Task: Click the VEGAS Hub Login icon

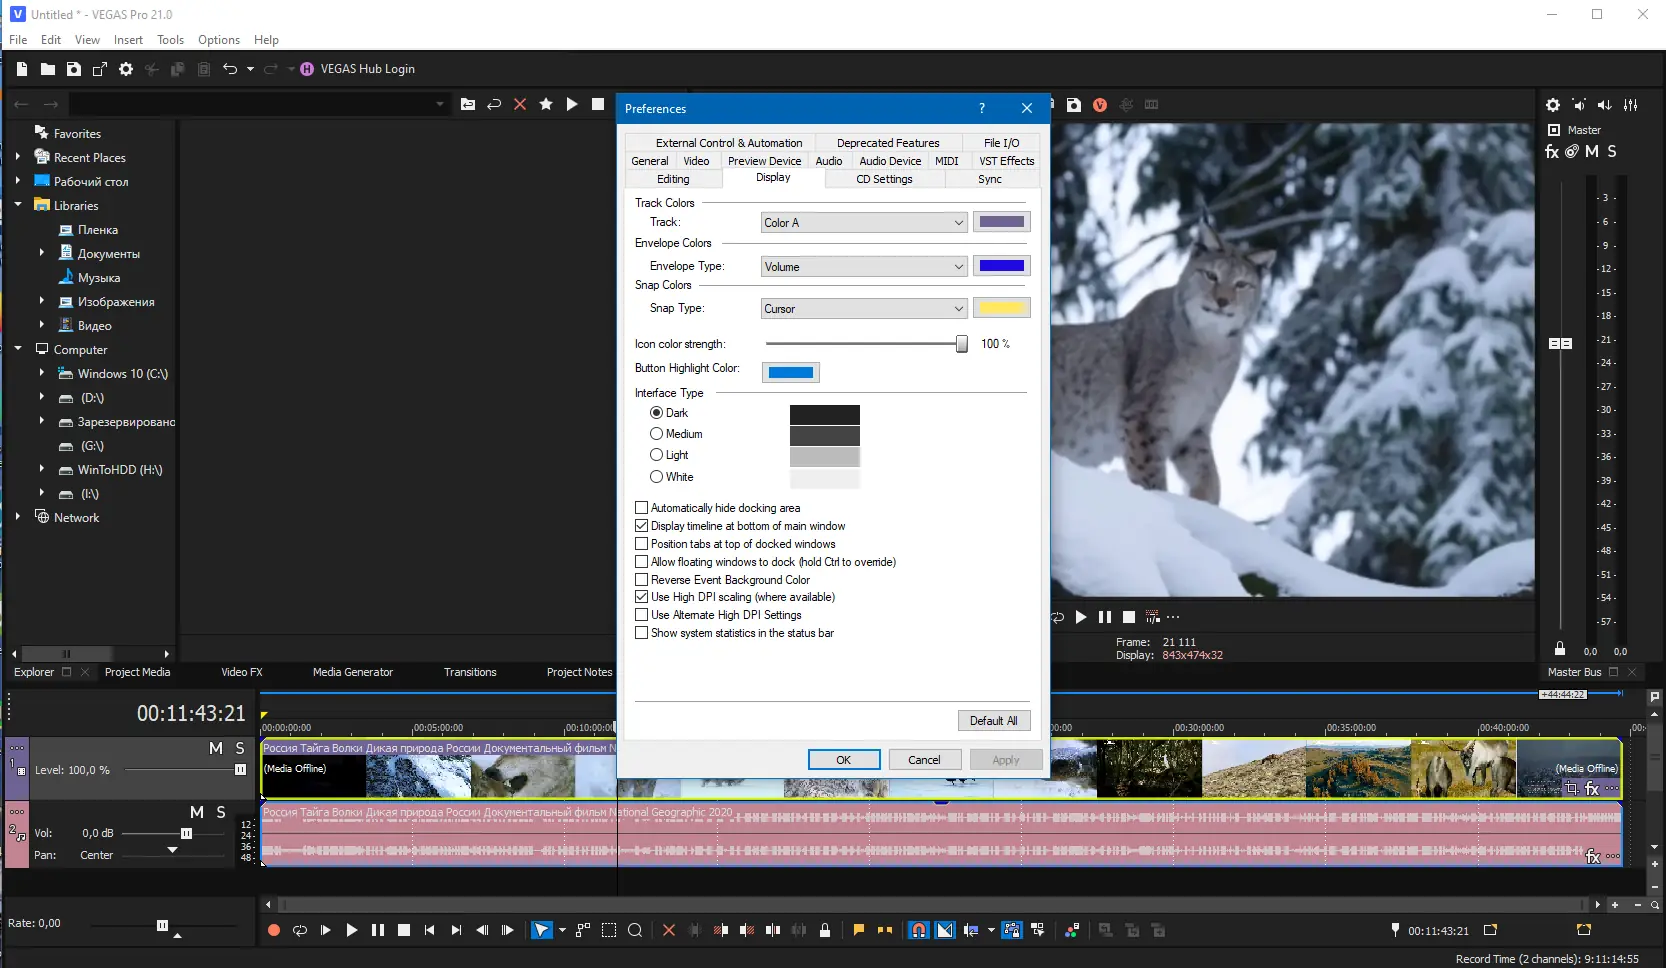Action: click(x=307, y=69)
